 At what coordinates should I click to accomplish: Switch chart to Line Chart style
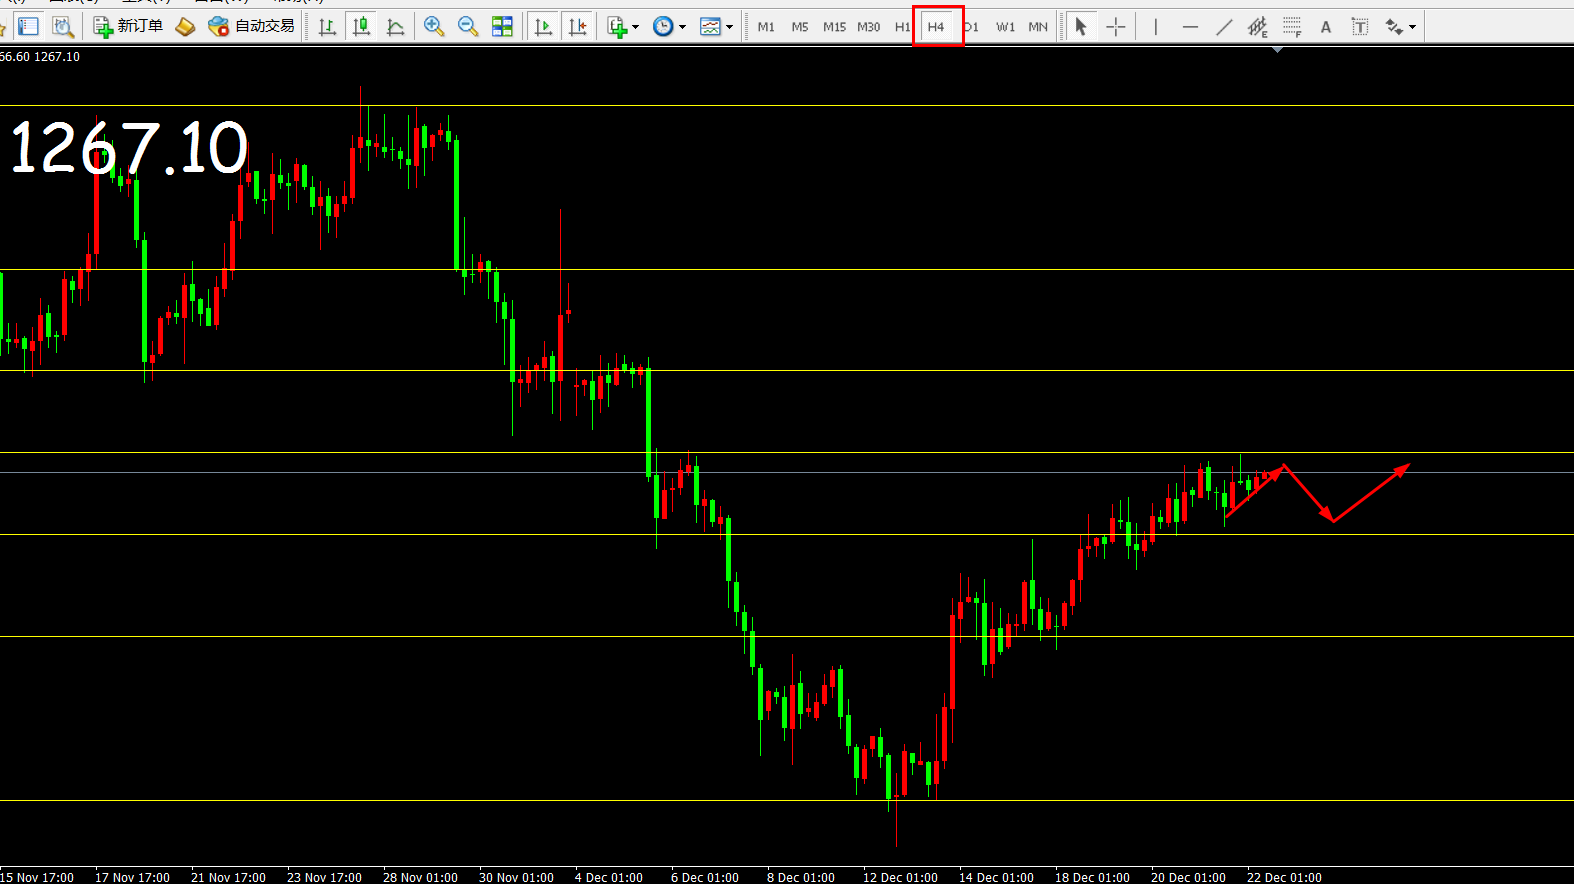tap(396, 27)
